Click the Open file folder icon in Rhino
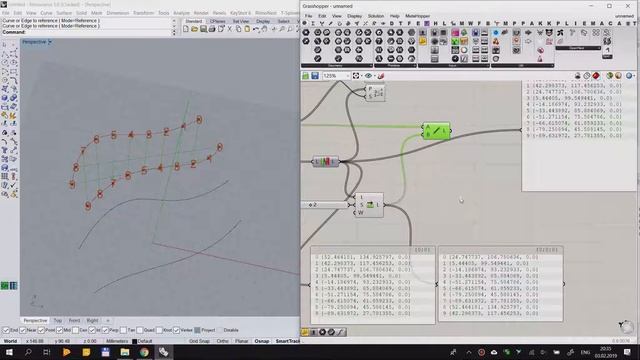The width and height of the screenshot is (640, 360). (195, 29)
